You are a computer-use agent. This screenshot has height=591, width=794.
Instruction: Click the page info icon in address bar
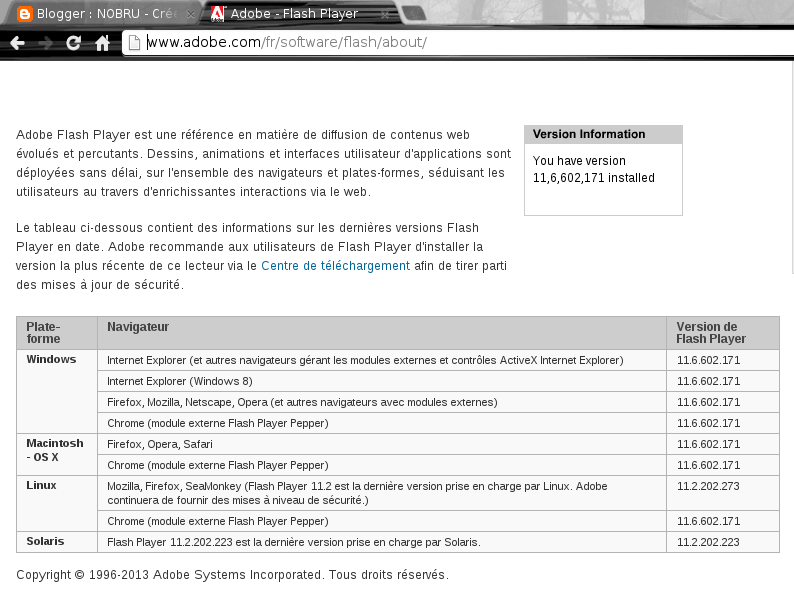(134, 43)
